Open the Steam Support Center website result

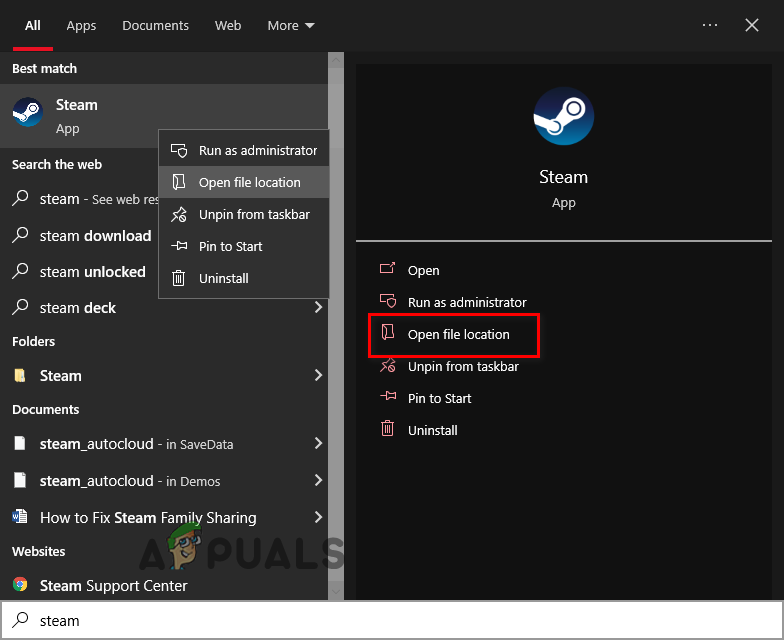tap(164, 585)
